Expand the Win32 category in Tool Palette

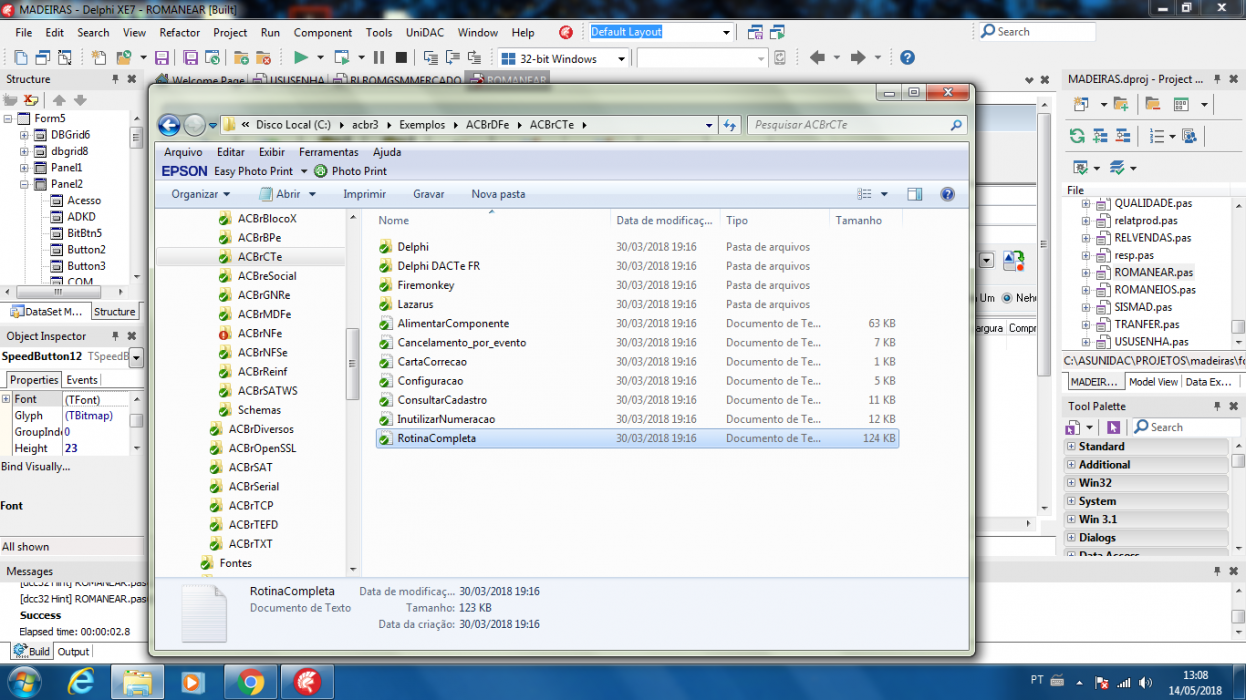pos(1071,483)
